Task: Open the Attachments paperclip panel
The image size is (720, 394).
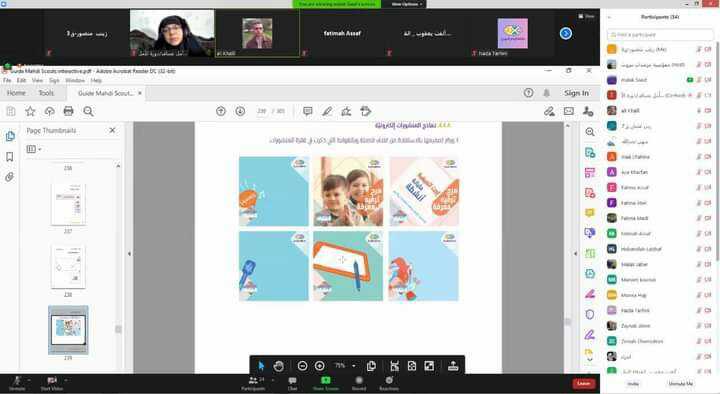Action: pyautogui.click(x=10, y=177)
